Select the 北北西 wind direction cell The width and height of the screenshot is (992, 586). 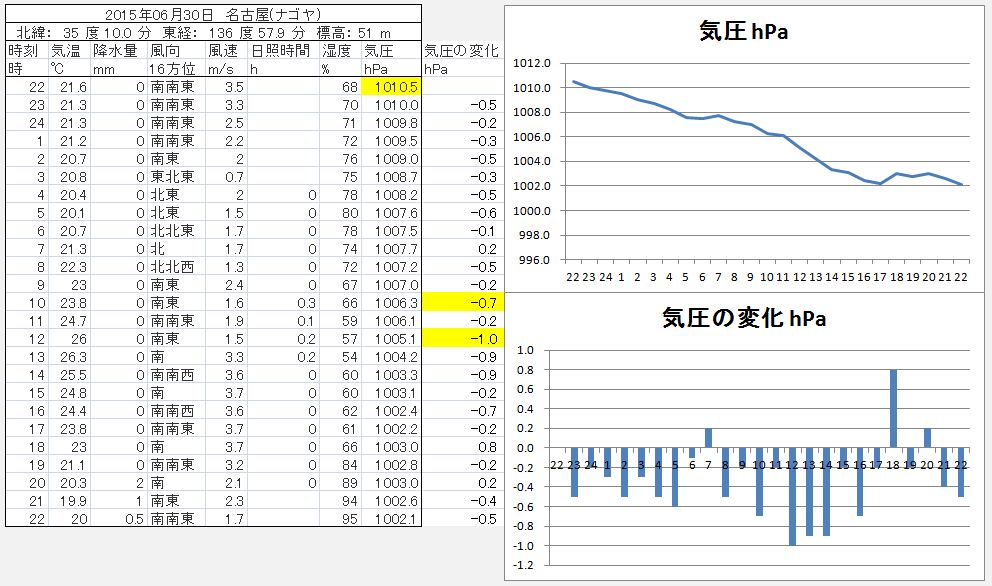[x=175, y=266]
